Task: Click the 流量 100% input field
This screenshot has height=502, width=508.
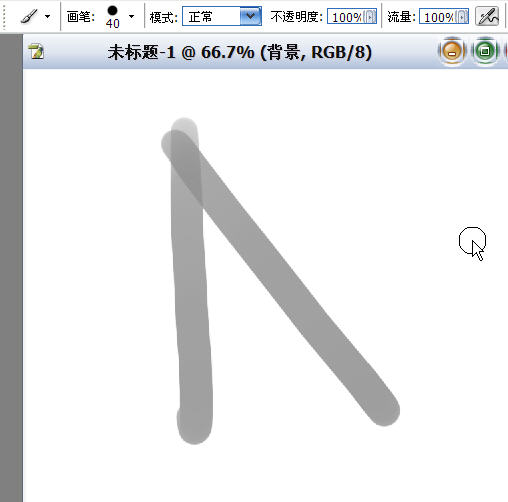Action: (438, 17)
